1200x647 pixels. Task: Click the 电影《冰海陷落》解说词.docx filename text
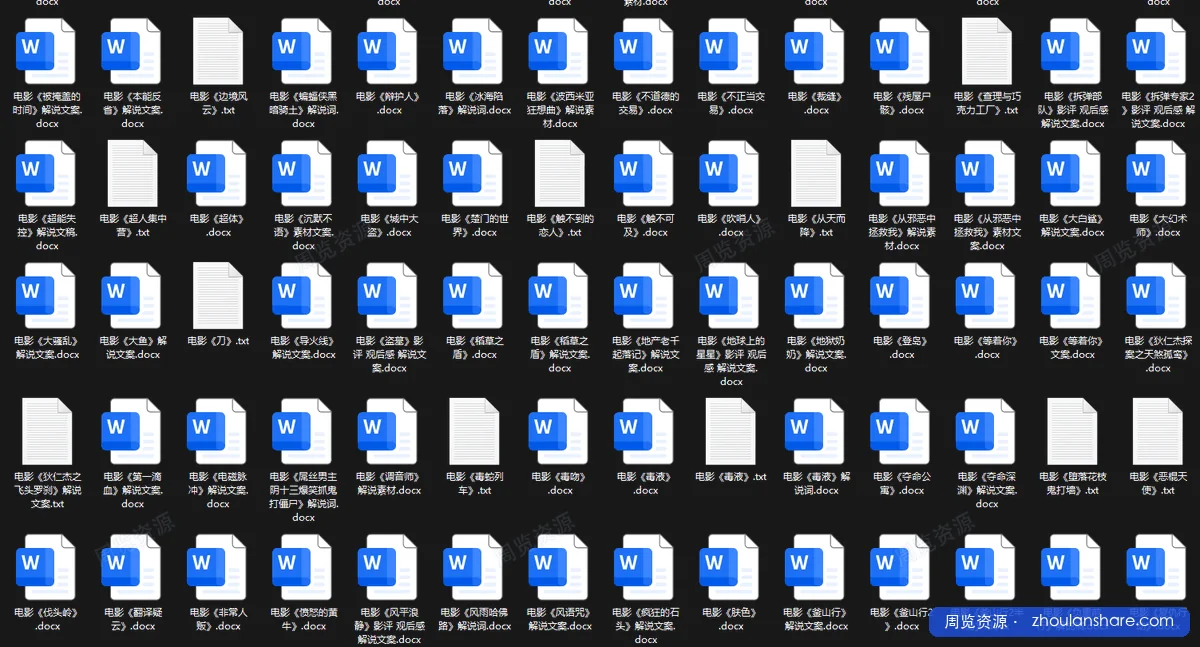[474, 103]
